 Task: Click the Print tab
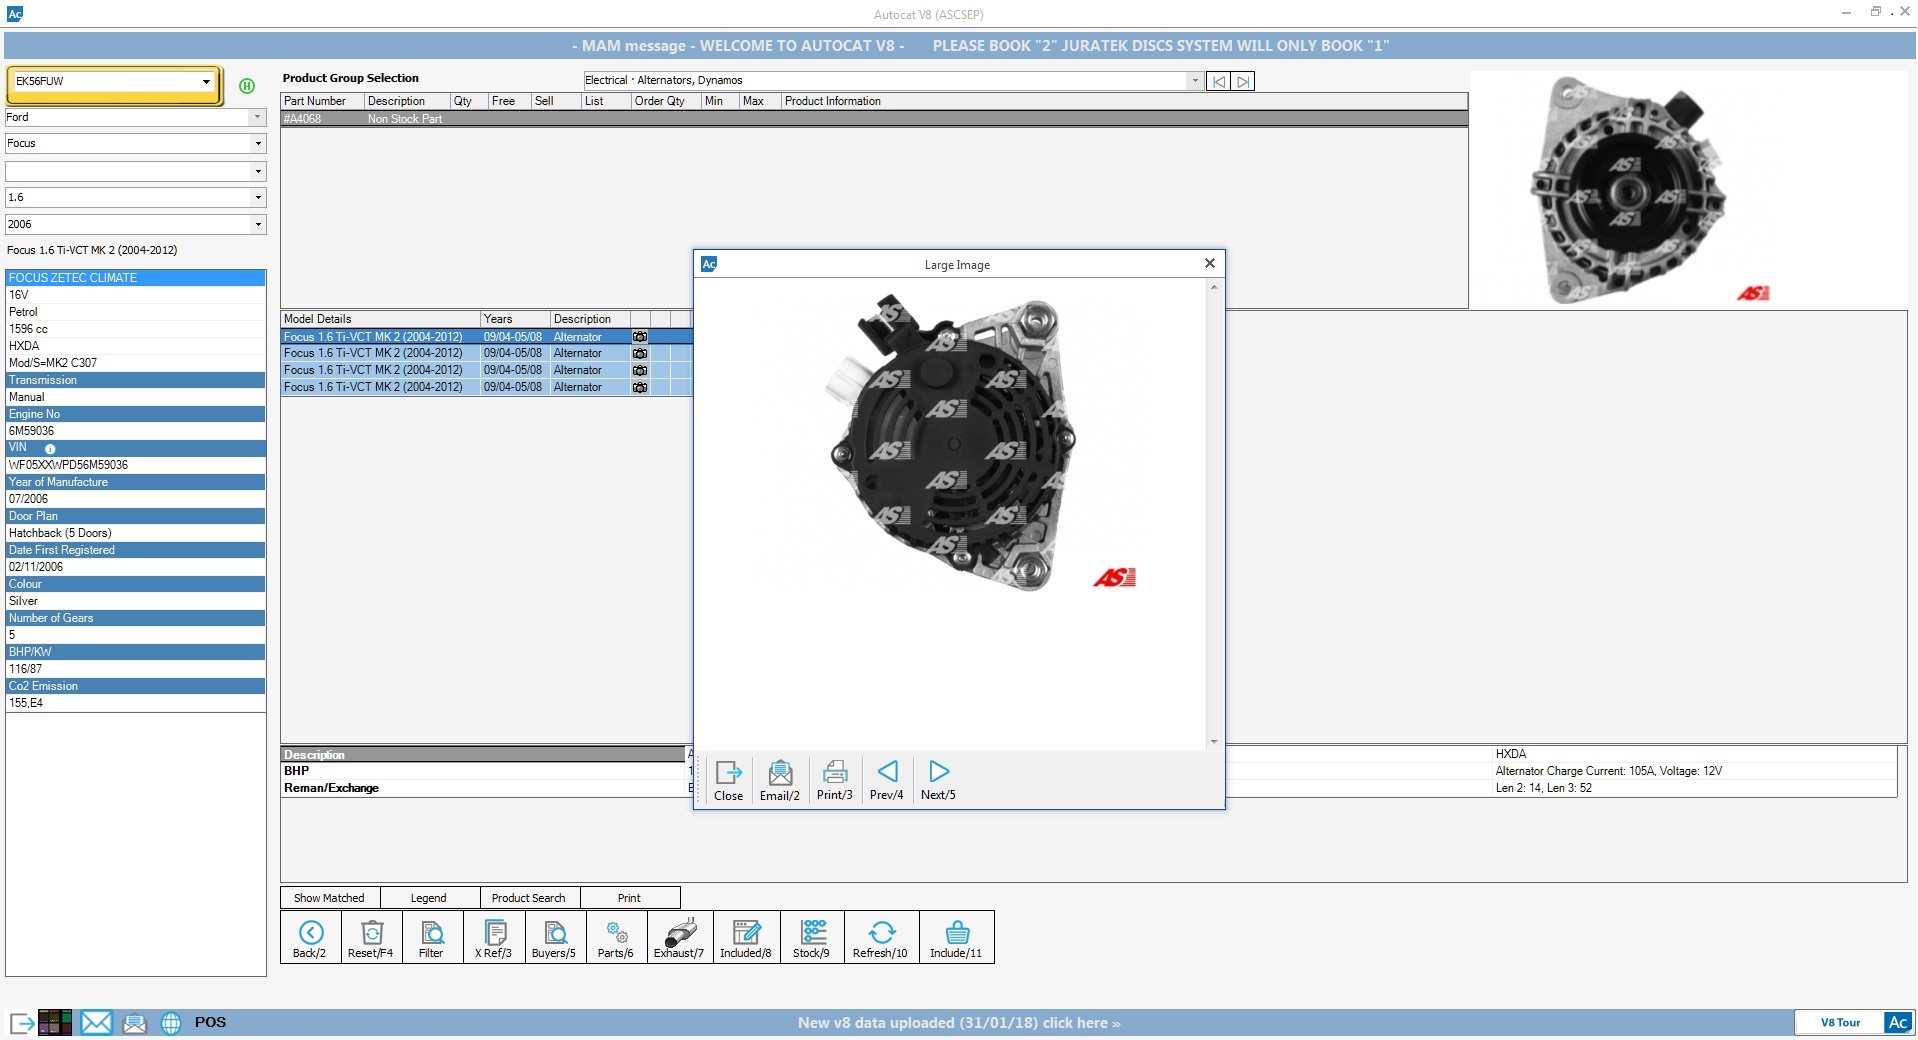click(630, 898)
